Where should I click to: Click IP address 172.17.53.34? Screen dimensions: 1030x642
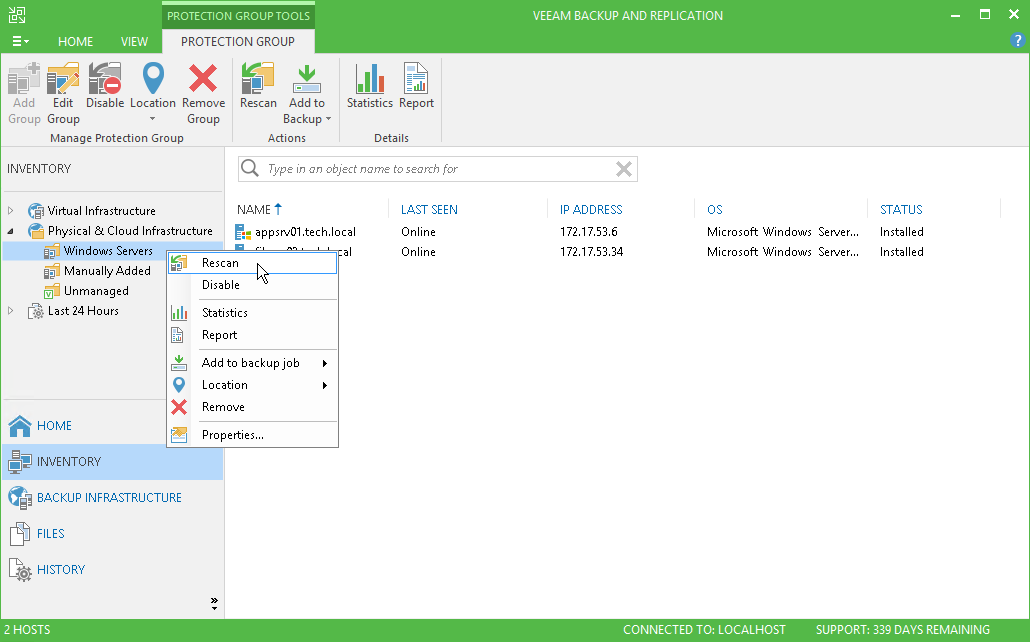(591, 252)
